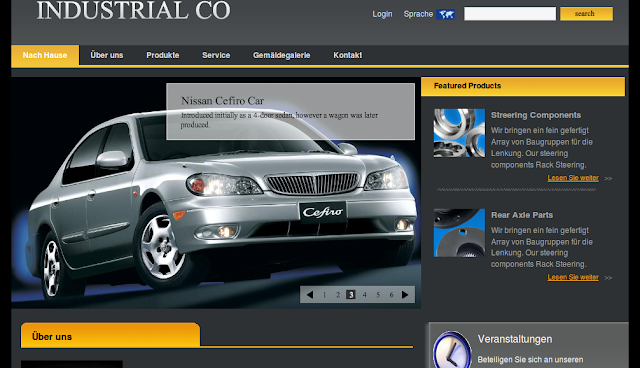Open the Produkte menu item
This screenshot has height=368, width=640.
pos(163,55)
